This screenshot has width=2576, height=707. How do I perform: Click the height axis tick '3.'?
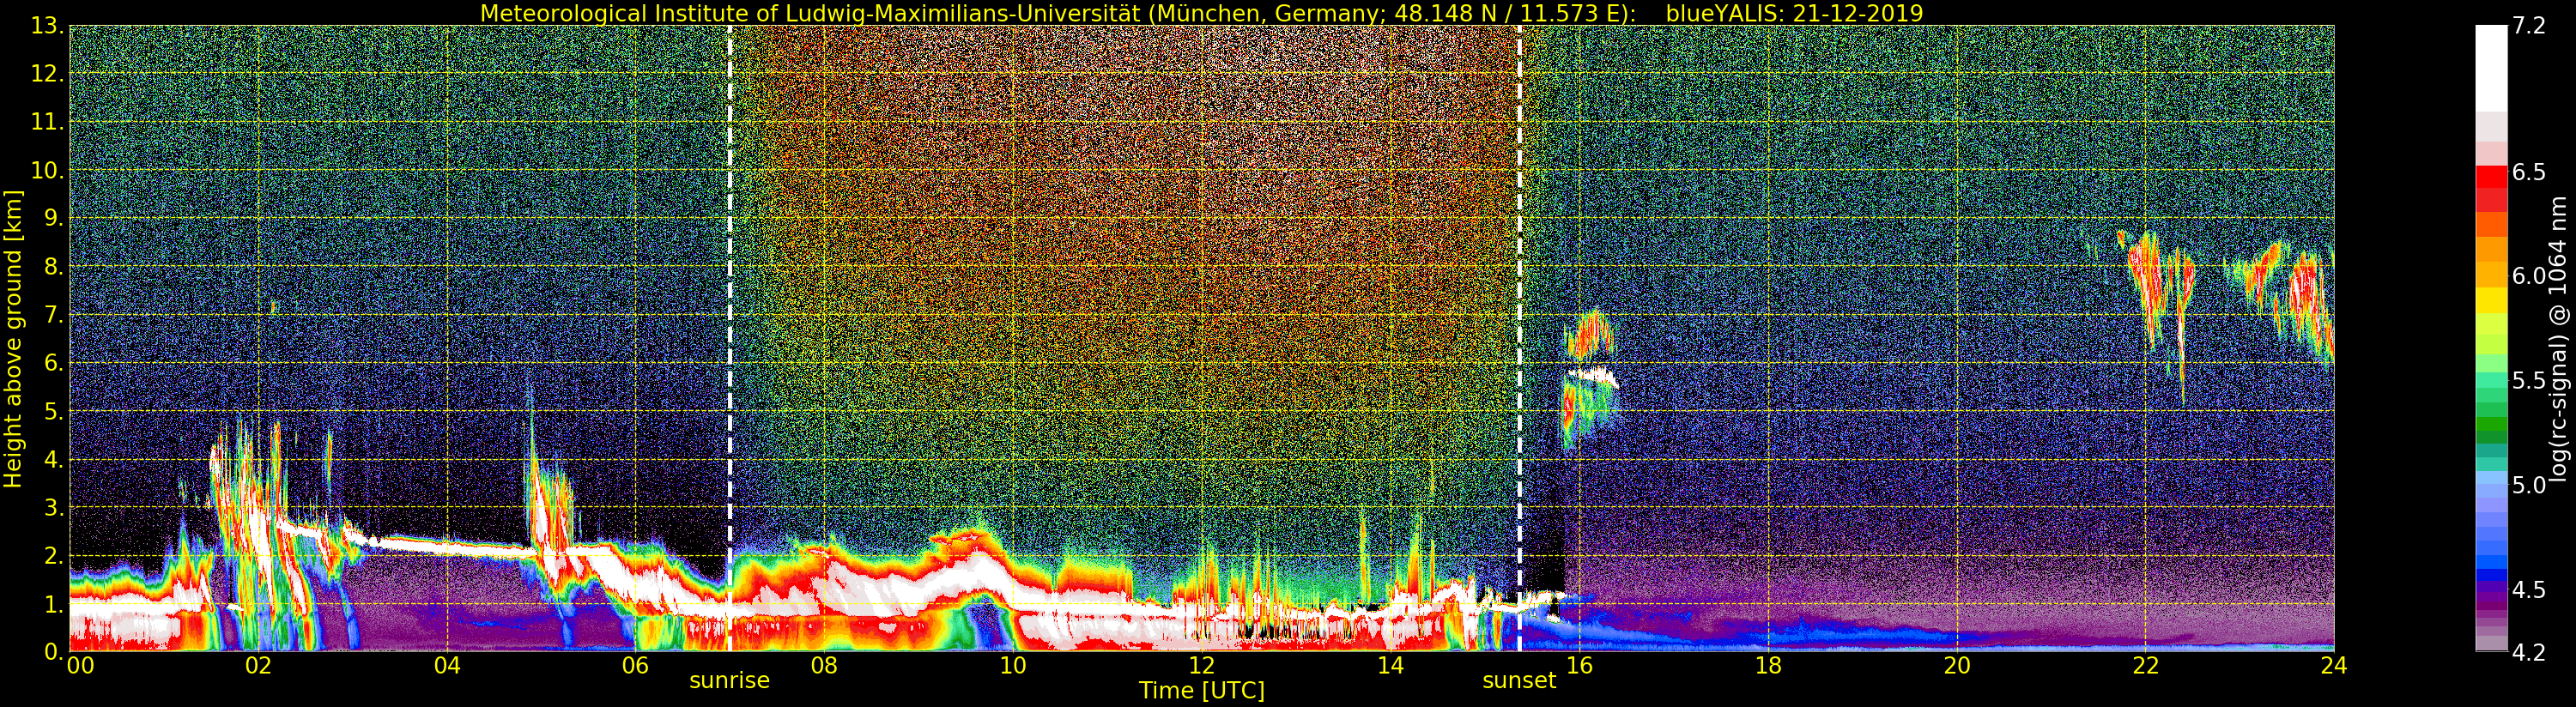tap(53, 507)
